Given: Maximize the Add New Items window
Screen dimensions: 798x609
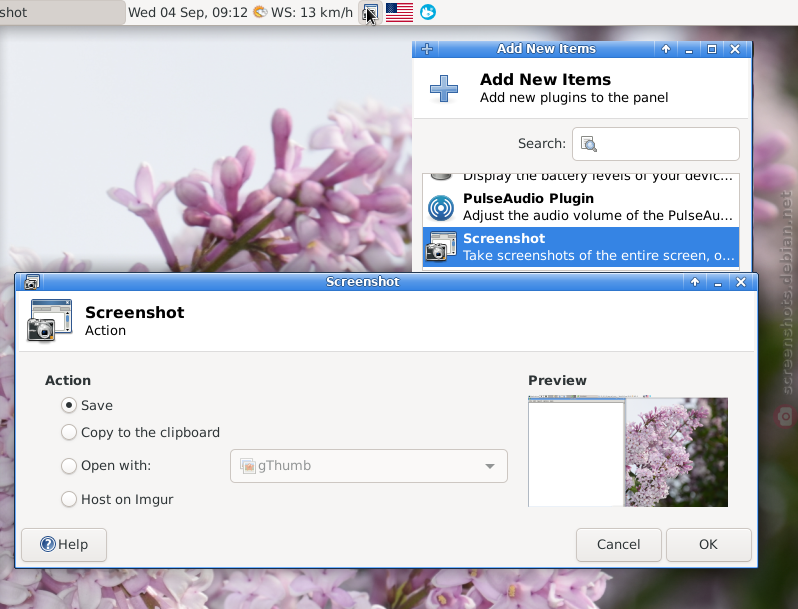Looking at the screenshot, I should (x=712, y=49).
